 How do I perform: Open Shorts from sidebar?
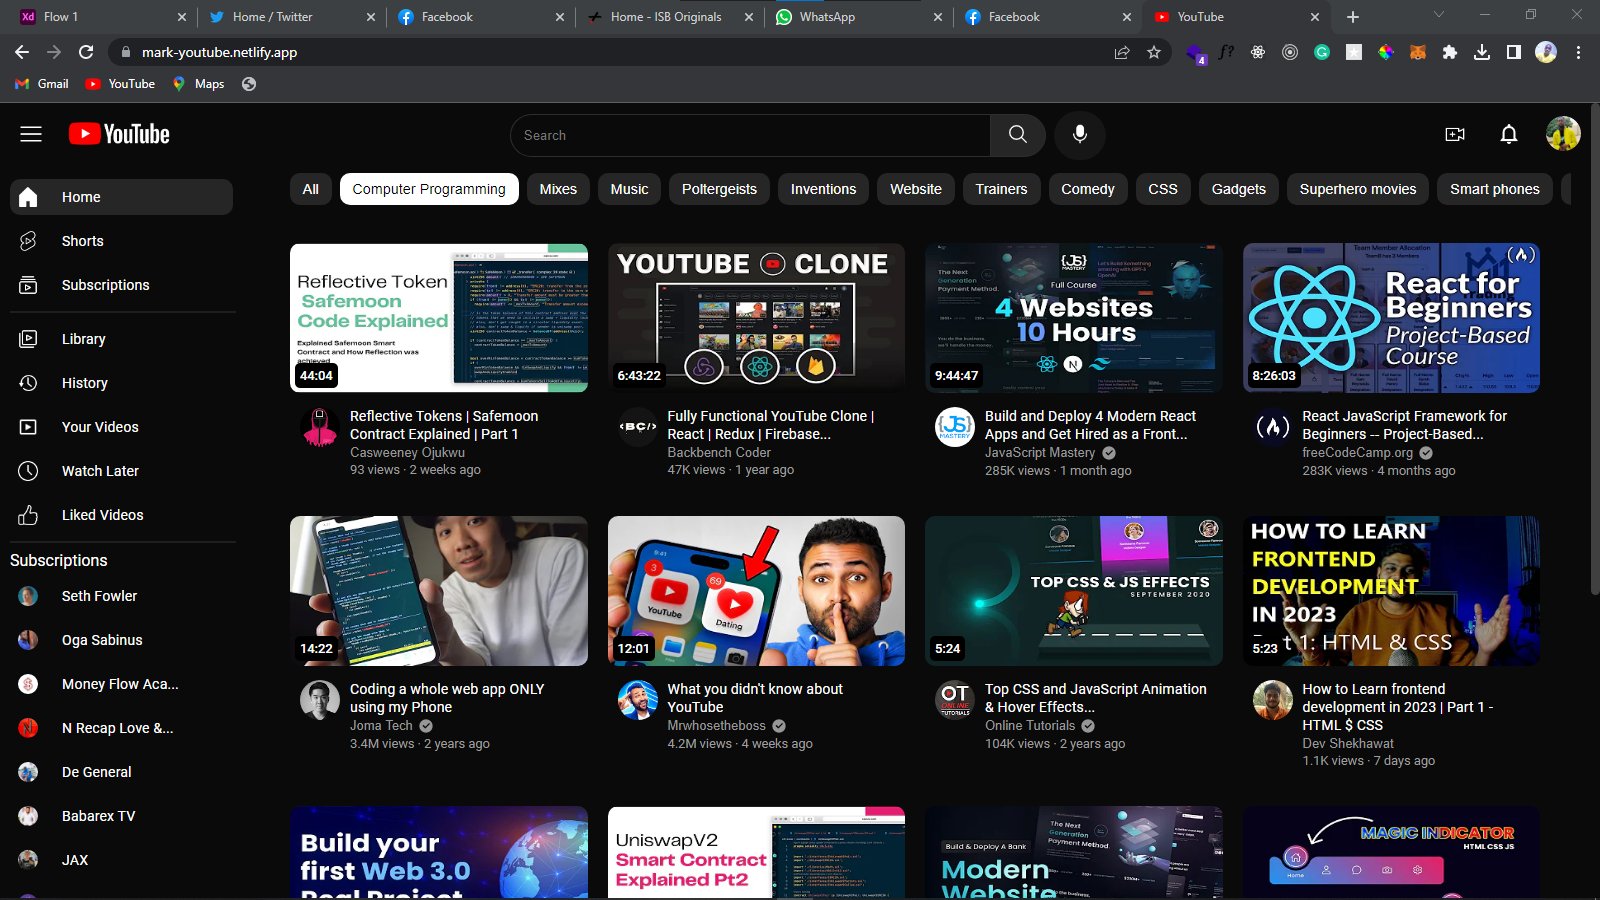(121, 241)
